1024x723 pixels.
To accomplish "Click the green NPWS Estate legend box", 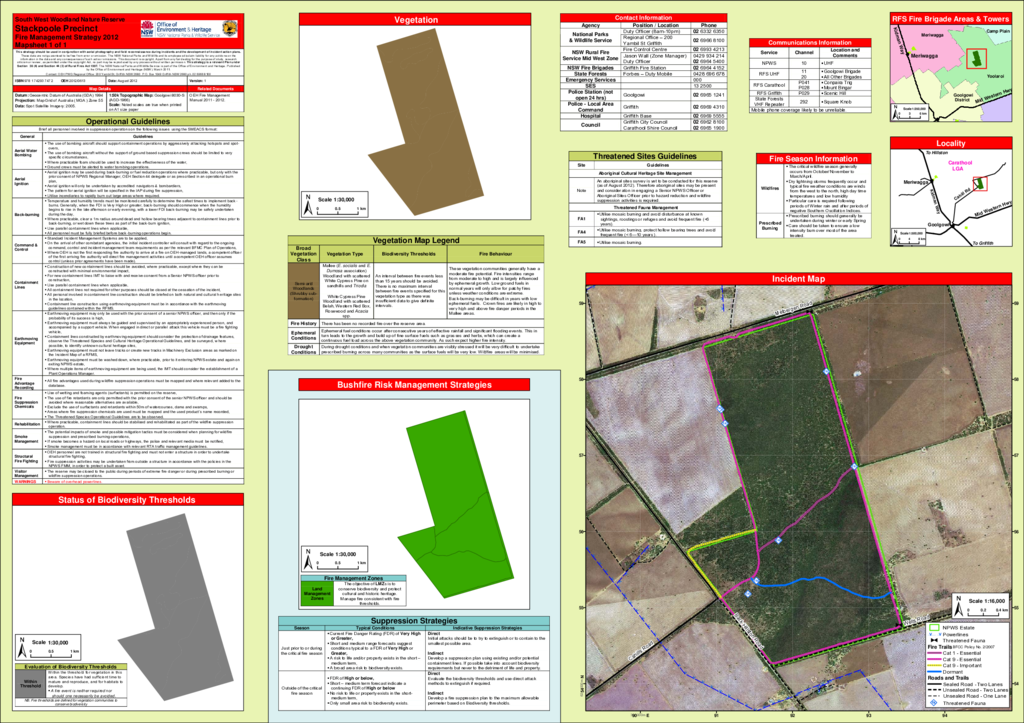I will [933, 628].
